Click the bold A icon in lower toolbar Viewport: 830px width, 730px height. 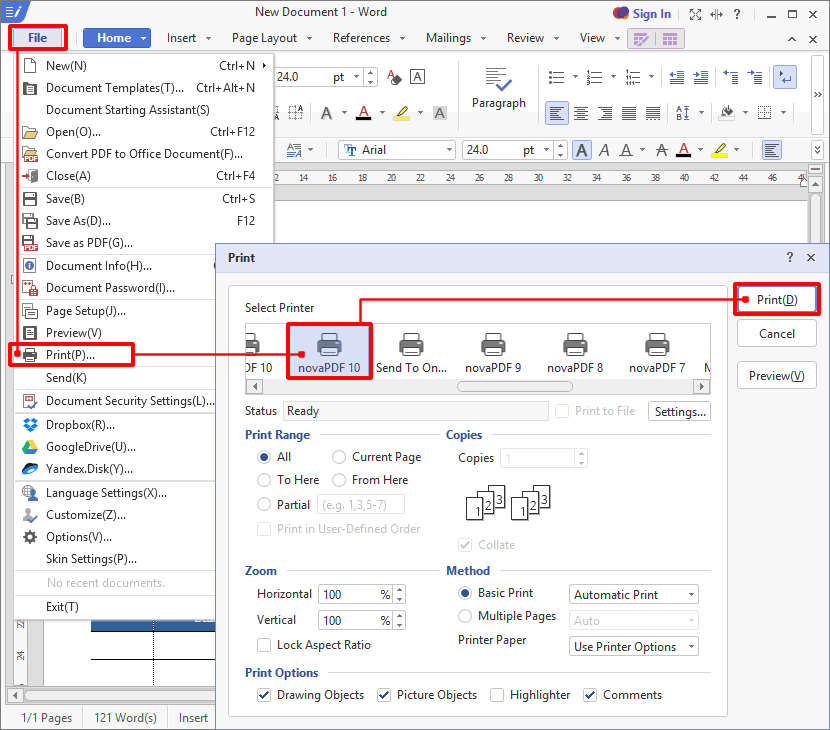click(x=582, y=150)
